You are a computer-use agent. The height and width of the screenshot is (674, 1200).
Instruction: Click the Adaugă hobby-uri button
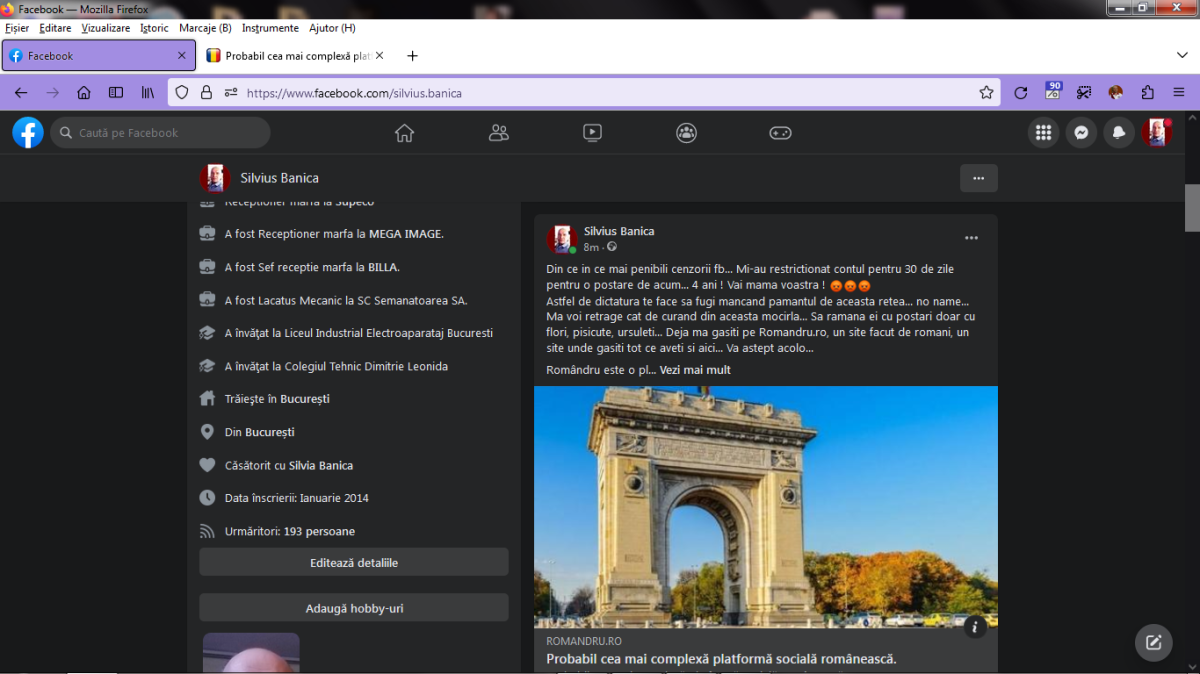click(x=353, y=608)
